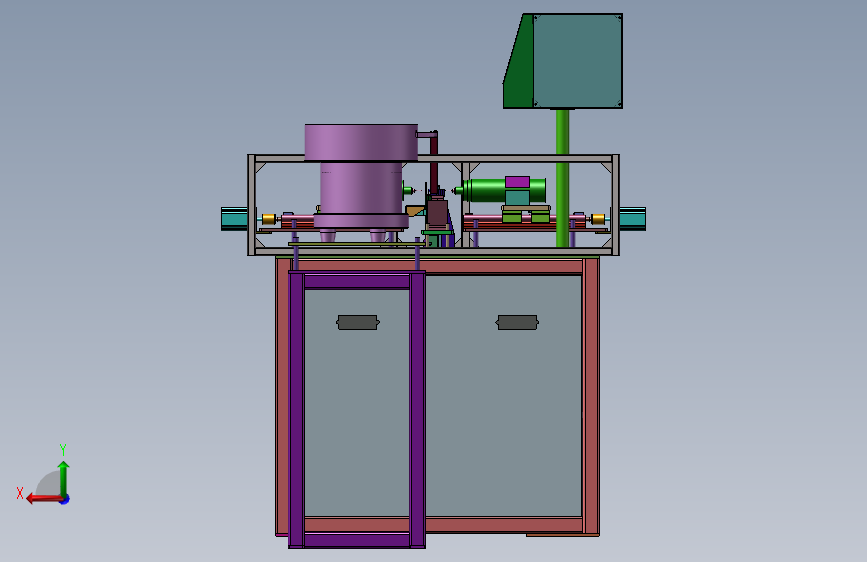The image size is (867, 562).
Task: Select the teal rail end on the left side
Action: (x=234, y=218)
